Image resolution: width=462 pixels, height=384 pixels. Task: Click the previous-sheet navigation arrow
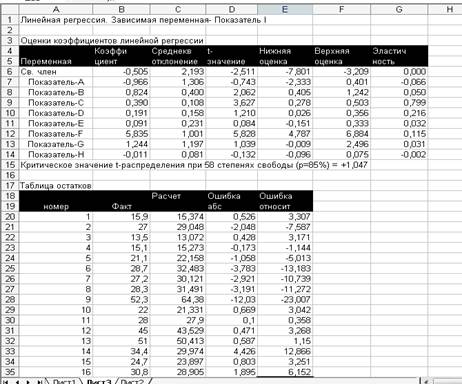(17, 382)
